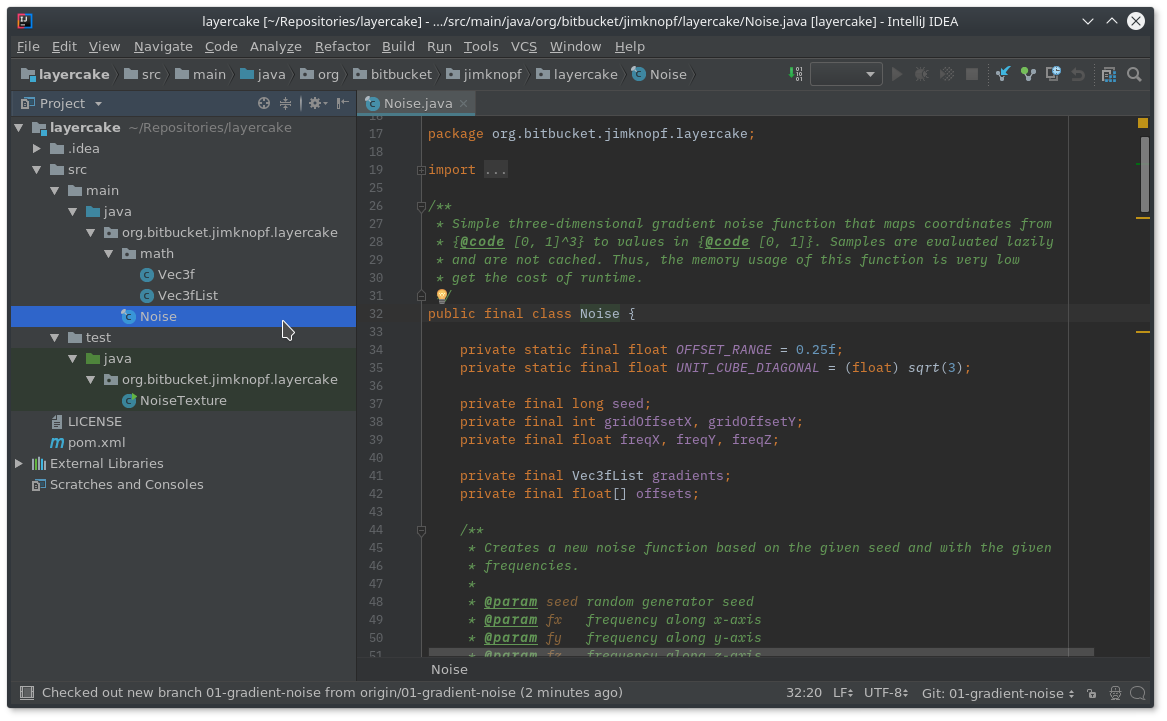Select NoiseTexture in project tree
1167x721 pixels.
(x=175, y=400)
